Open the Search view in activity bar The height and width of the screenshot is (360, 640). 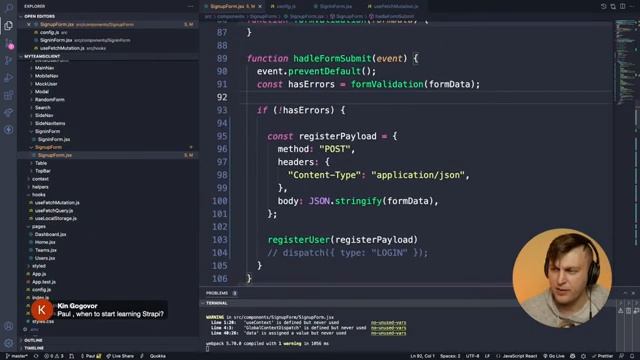(8, 7)
